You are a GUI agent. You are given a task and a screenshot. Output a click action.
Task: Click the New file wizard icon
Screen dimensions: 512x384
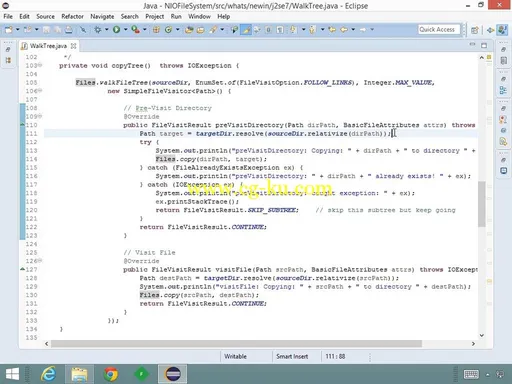click(x=9, y=30)
